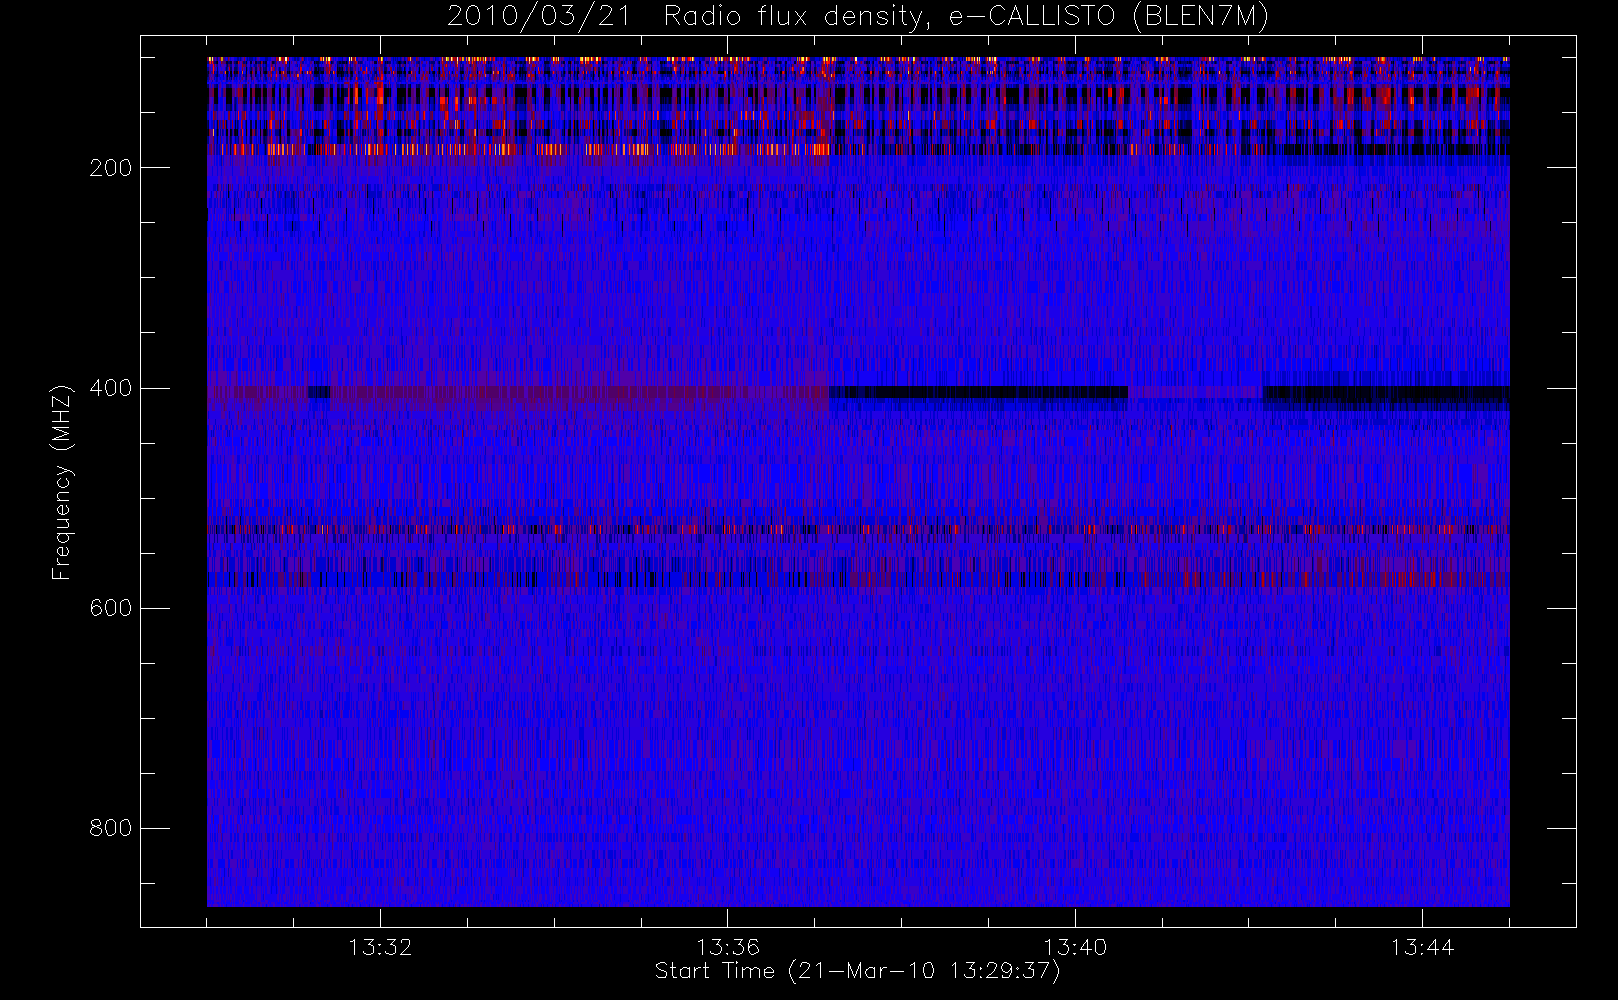
Task: Click the 200 frequency tick label
Action: pos(110,168)
